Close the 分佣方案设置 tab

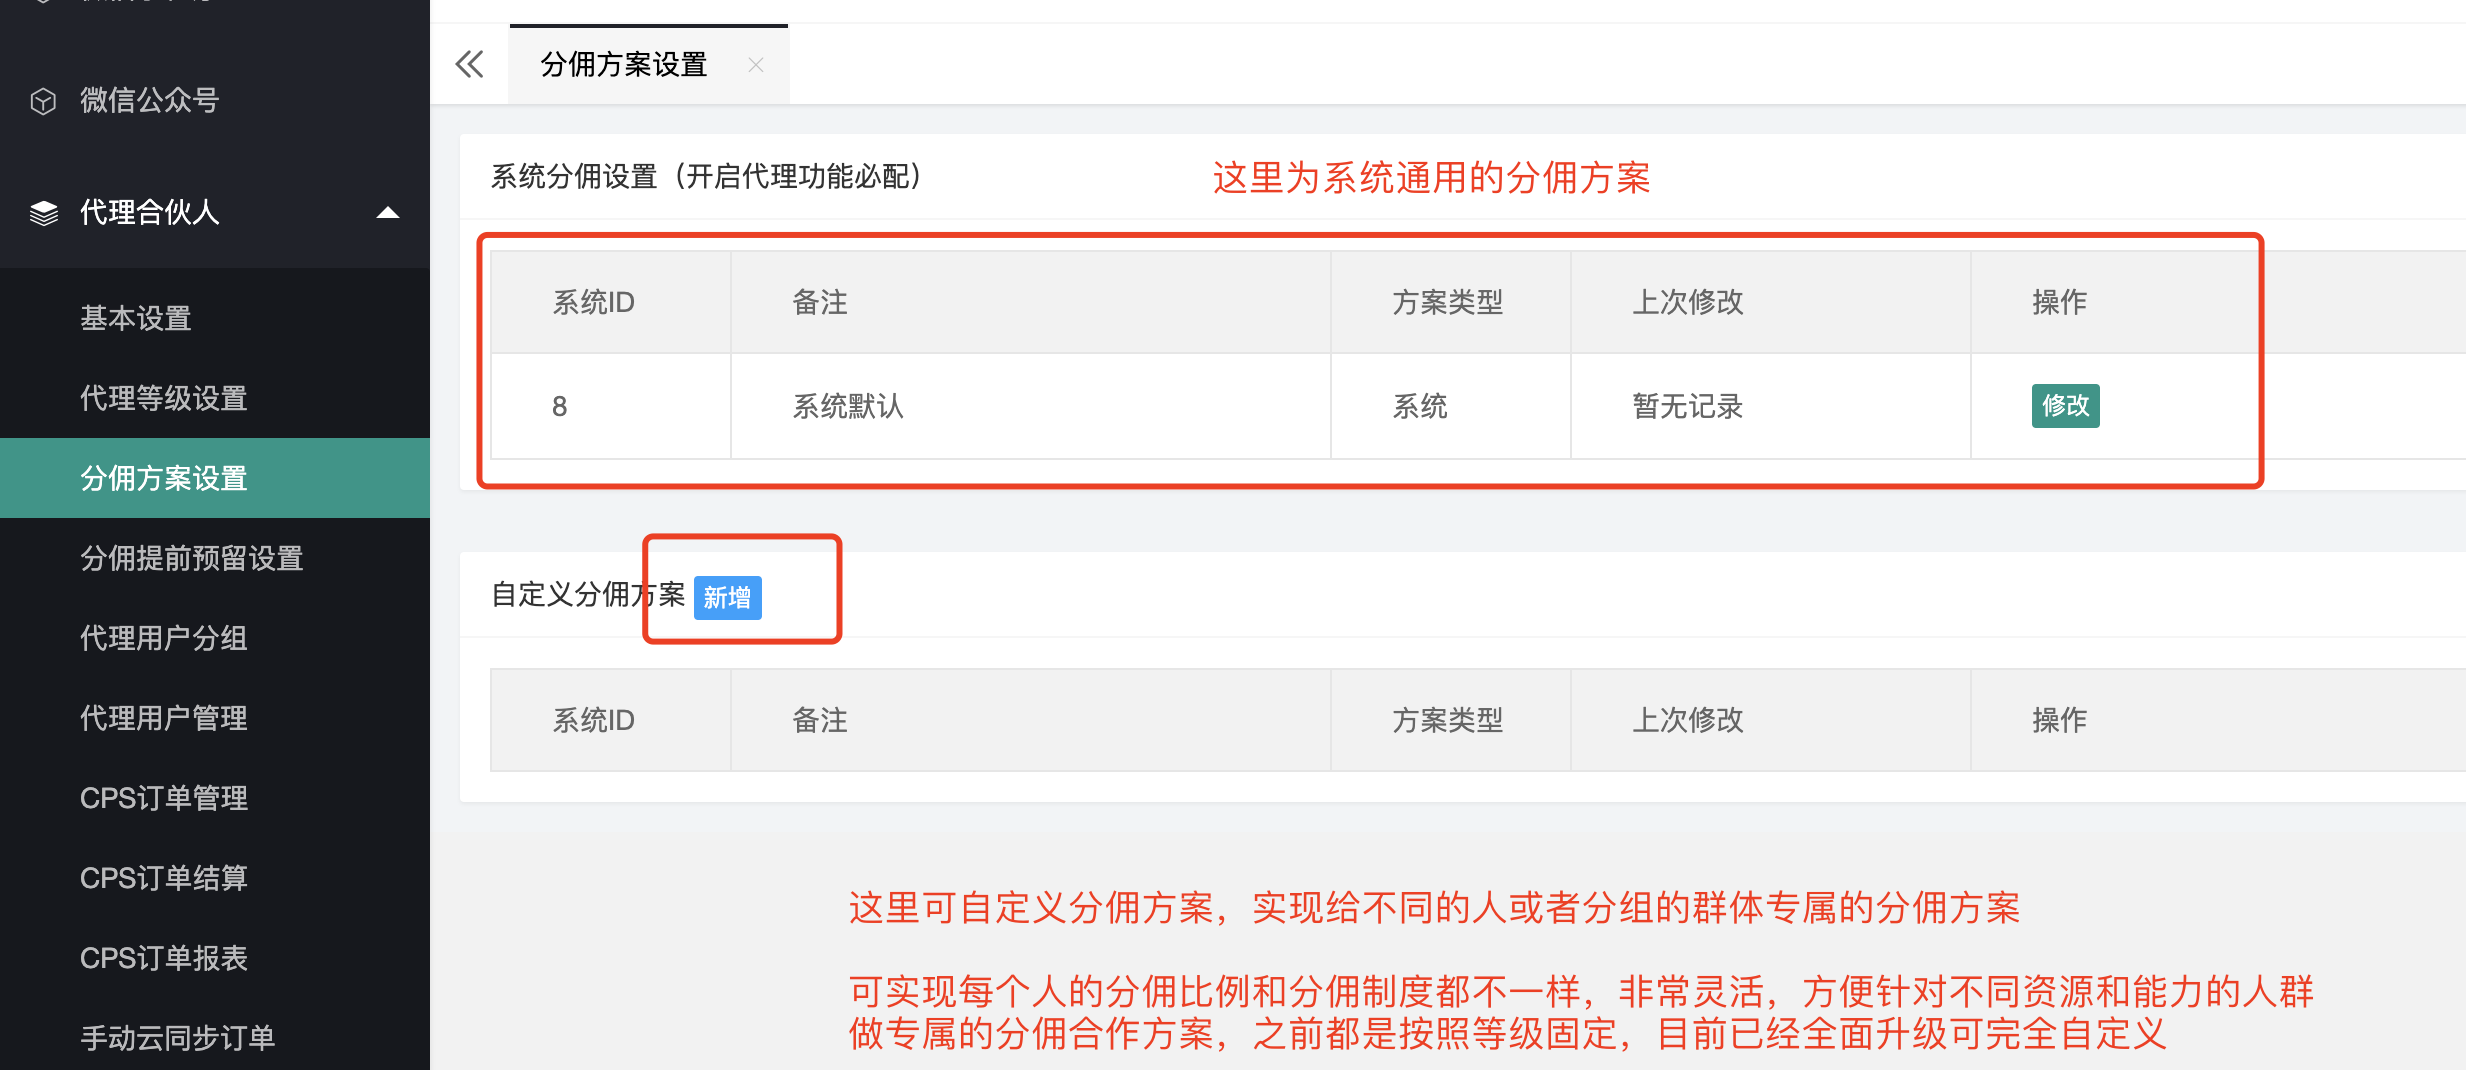(x=757, y=64)
